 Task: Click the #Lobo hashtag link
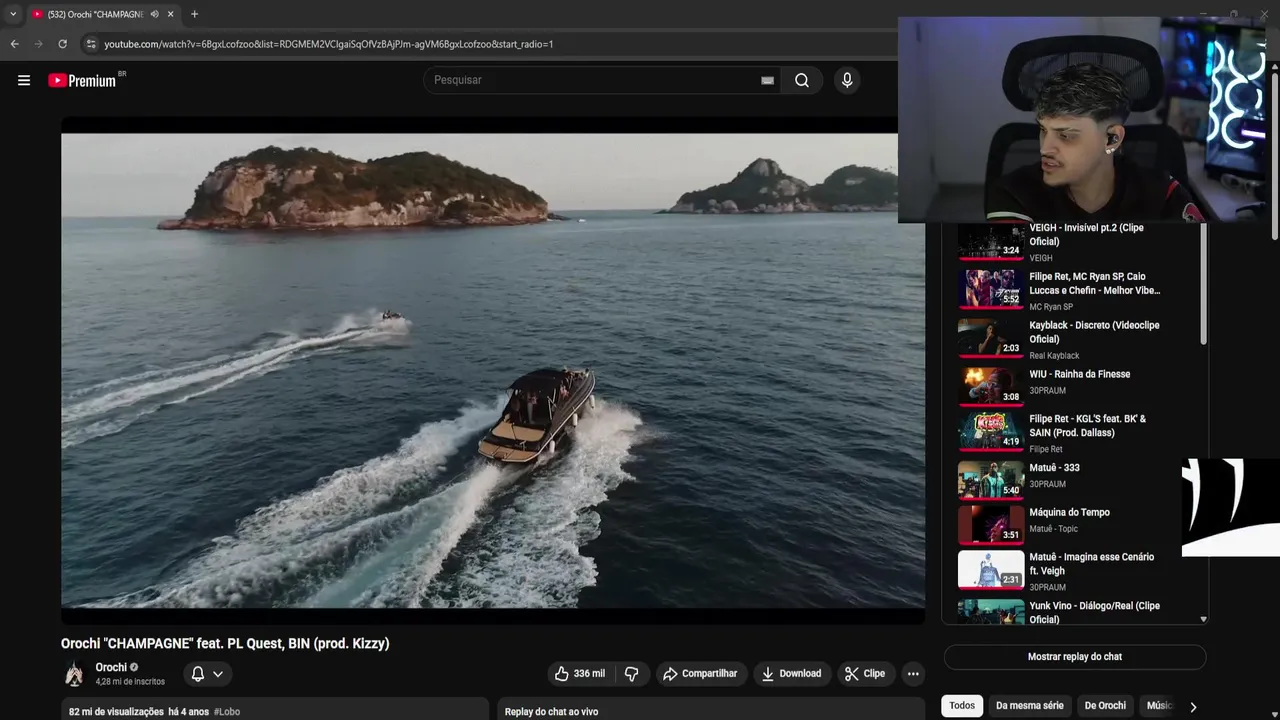tap(227, 712)
